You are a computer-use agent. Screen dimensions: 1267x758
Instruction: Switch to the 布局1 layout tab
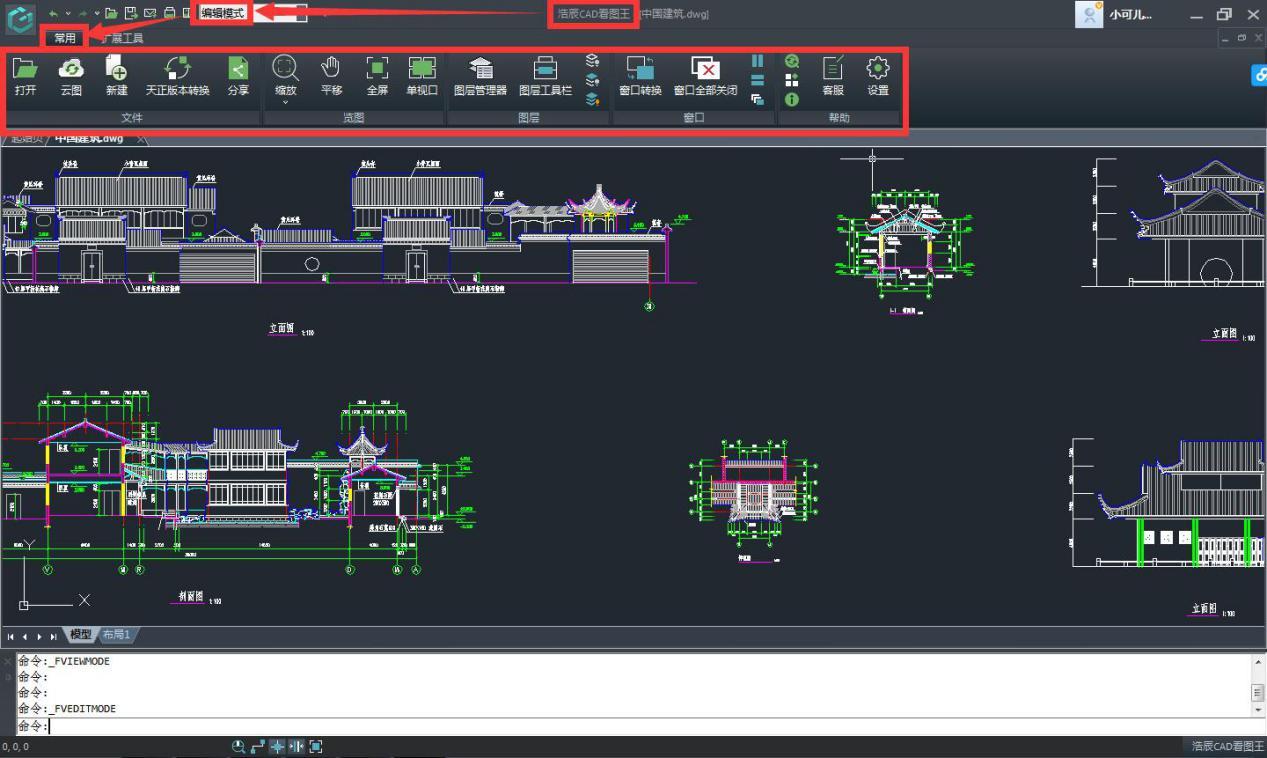click(116, 635)
